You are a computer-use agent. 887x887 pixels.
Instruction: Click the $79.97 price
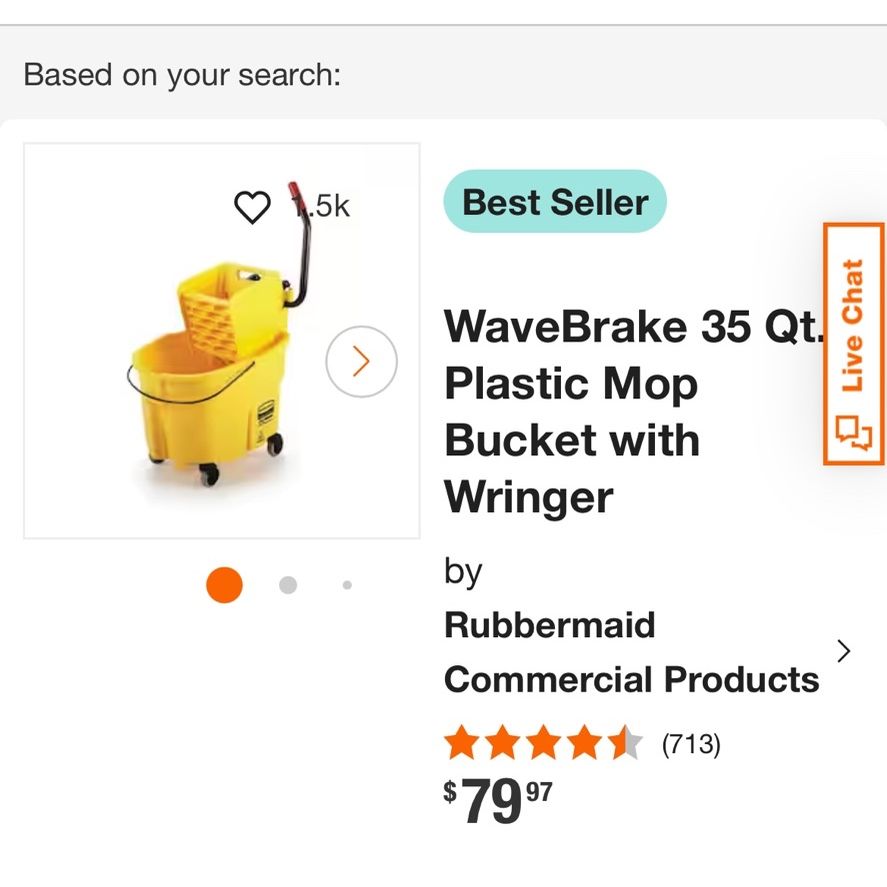[498, 800]
